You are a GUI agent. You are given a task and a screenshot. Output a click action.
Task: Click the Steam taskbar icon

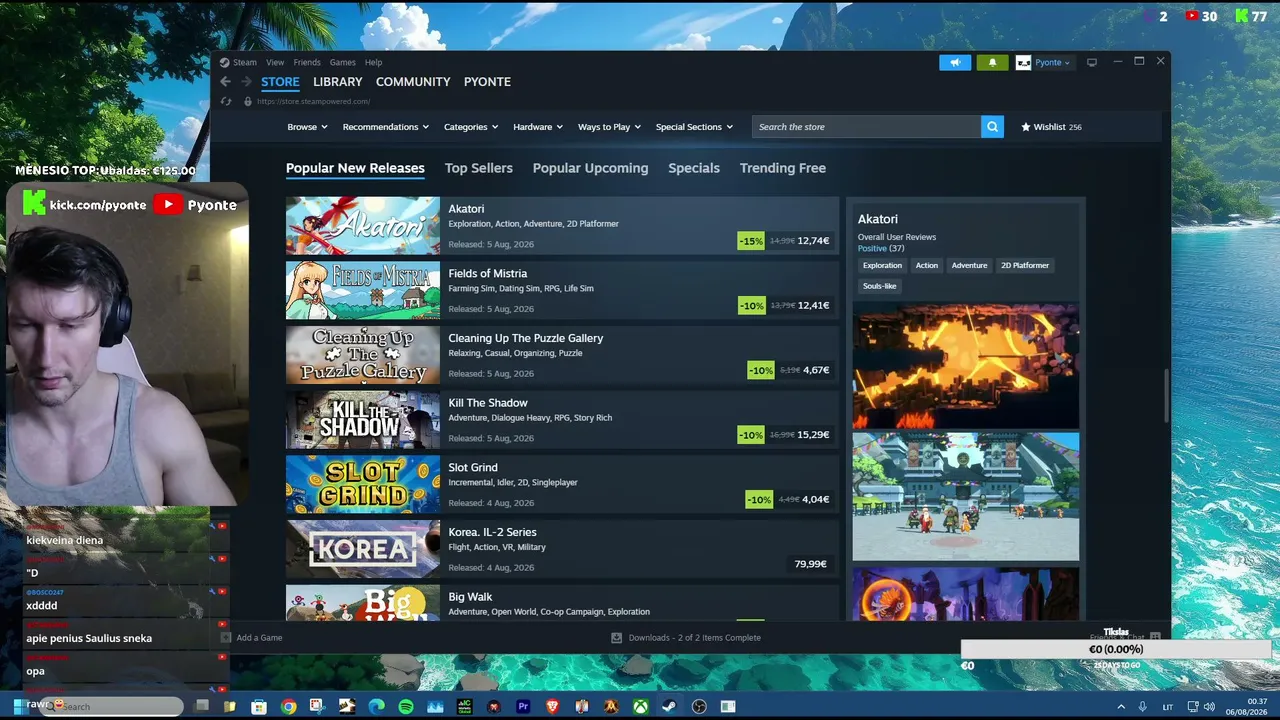[669, 707]
